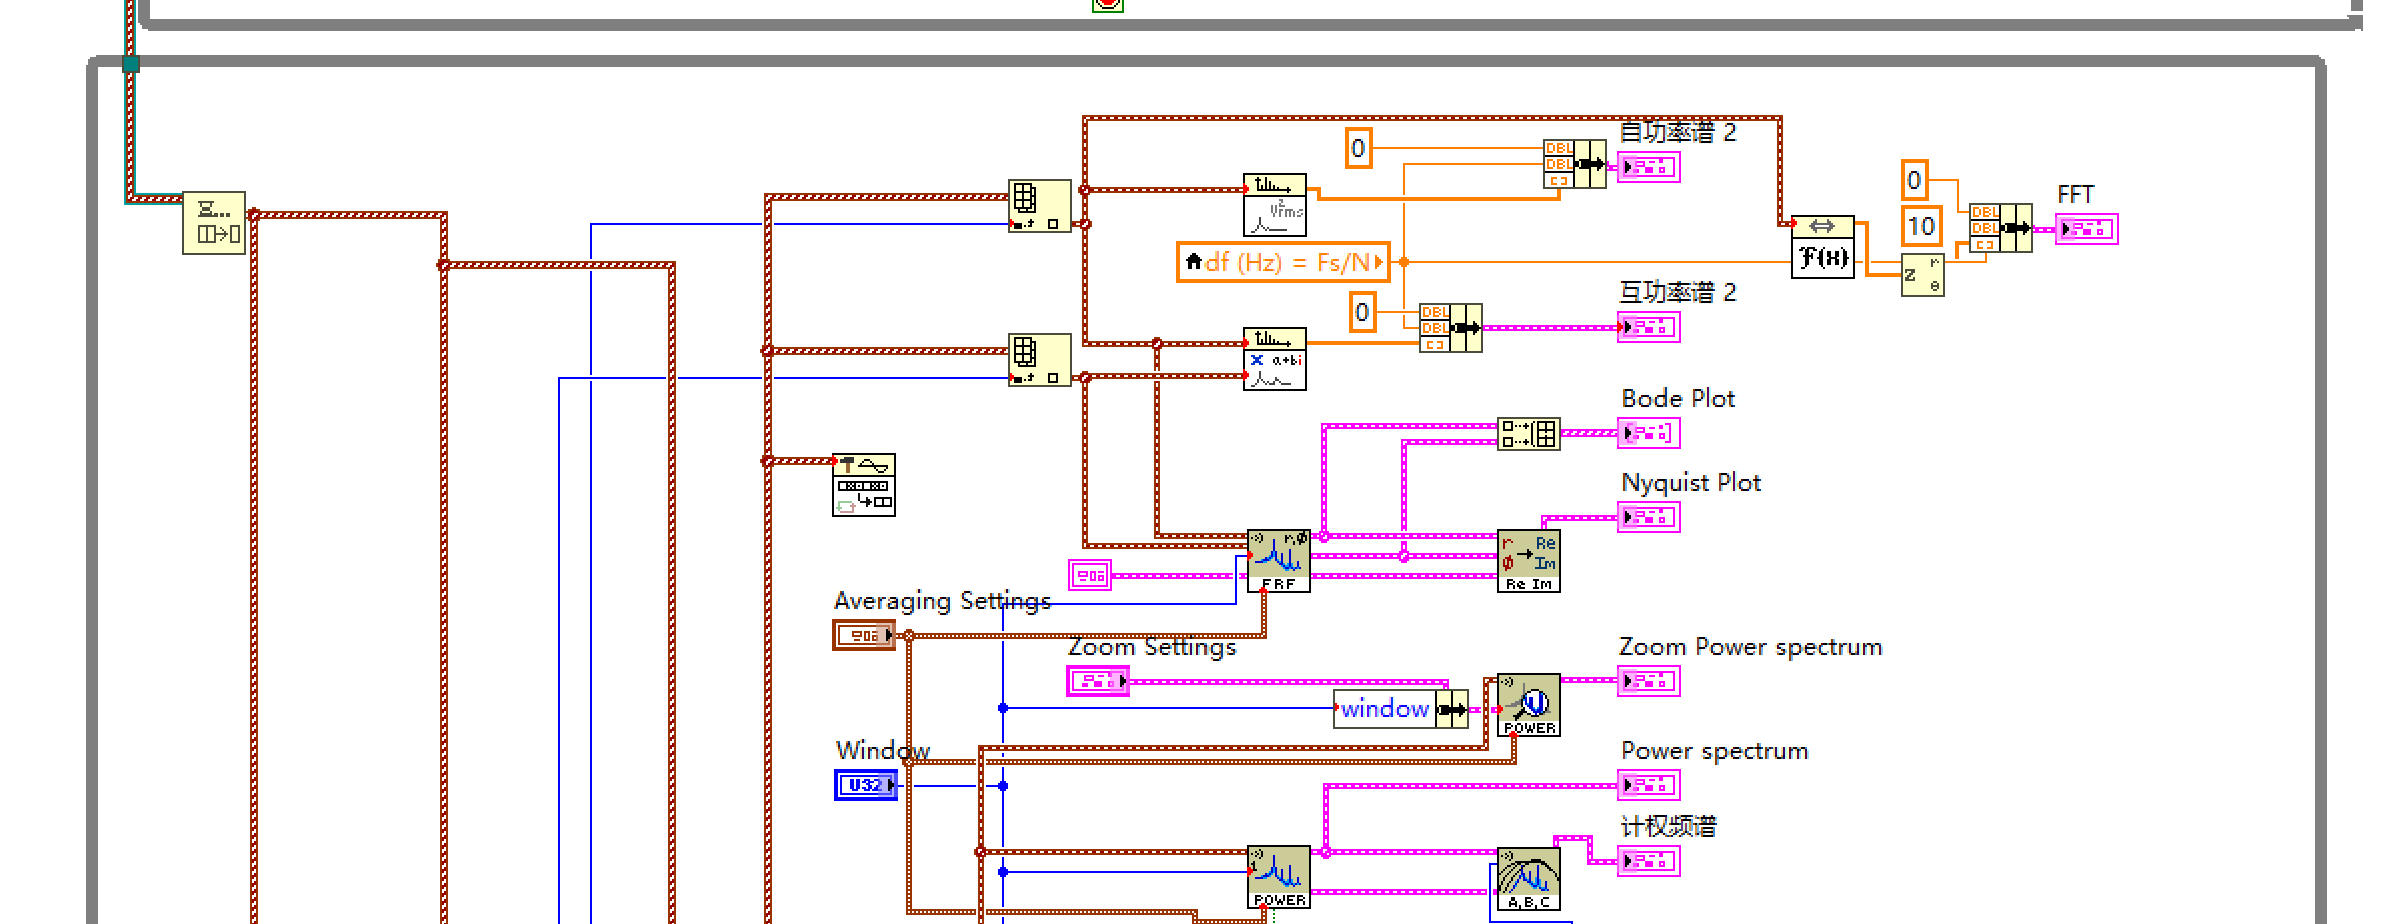
Task: Click the Zoom Settings label
Action: click(x=1152, y=647)
